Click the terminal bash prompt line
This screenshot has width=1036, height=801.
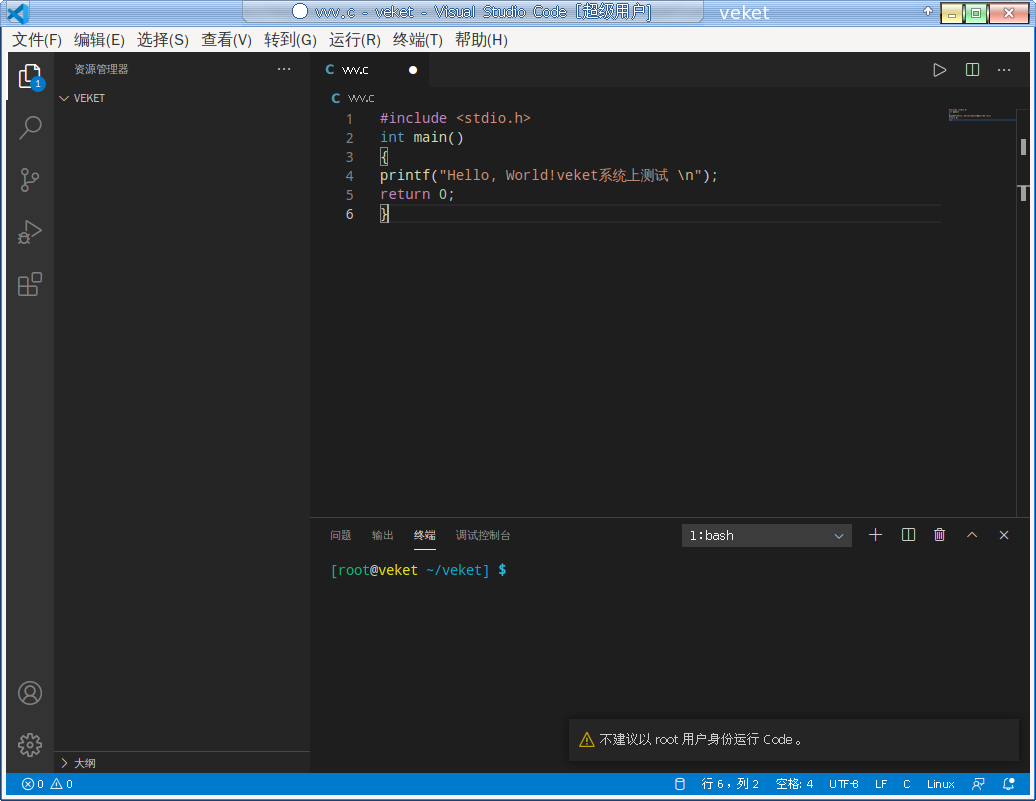[418, 570]
